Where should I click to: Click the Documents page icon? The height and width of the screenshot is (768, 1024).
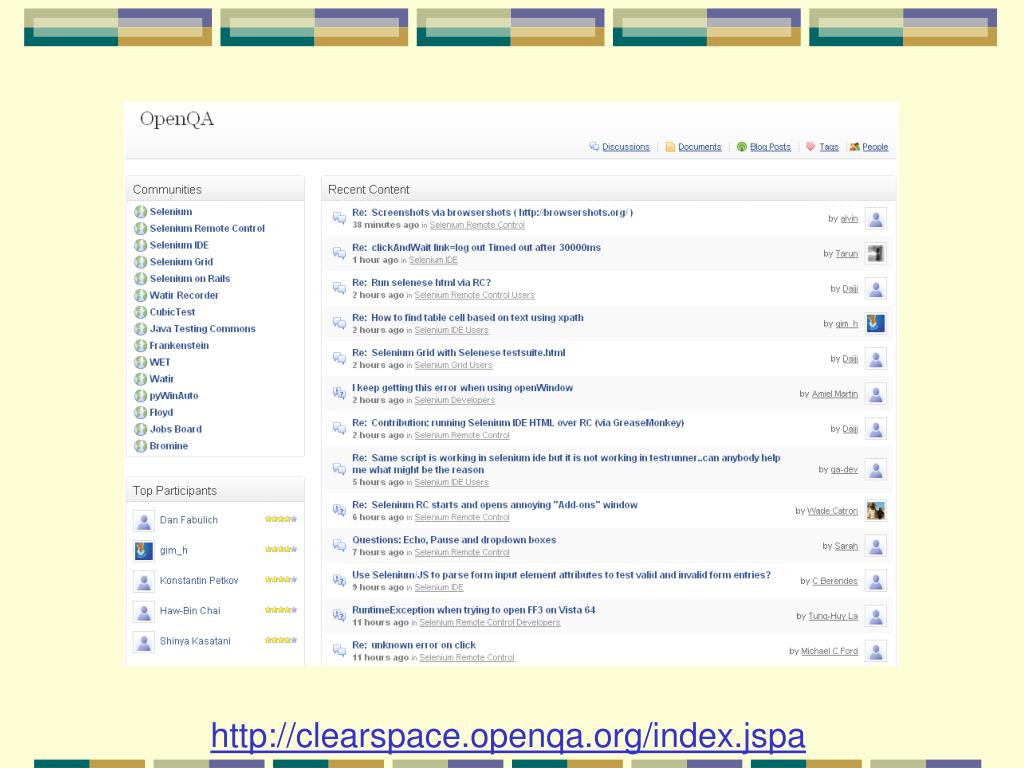[x=670, y=147]
